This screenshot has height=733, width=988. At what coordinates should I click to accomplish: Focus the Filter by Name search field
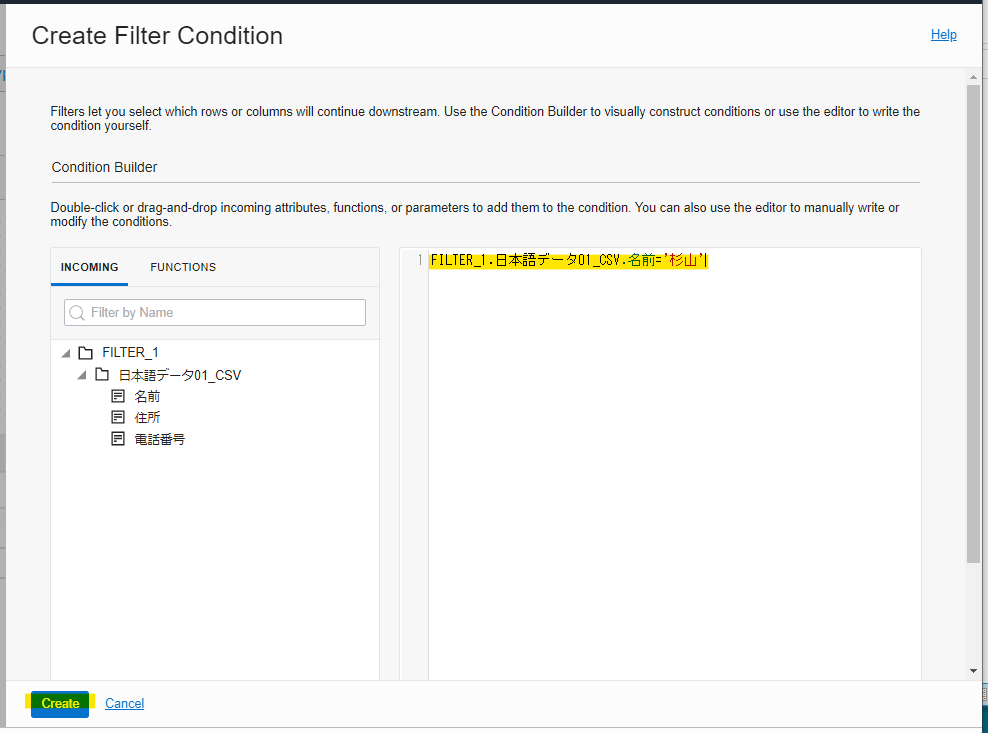point(215,313)
